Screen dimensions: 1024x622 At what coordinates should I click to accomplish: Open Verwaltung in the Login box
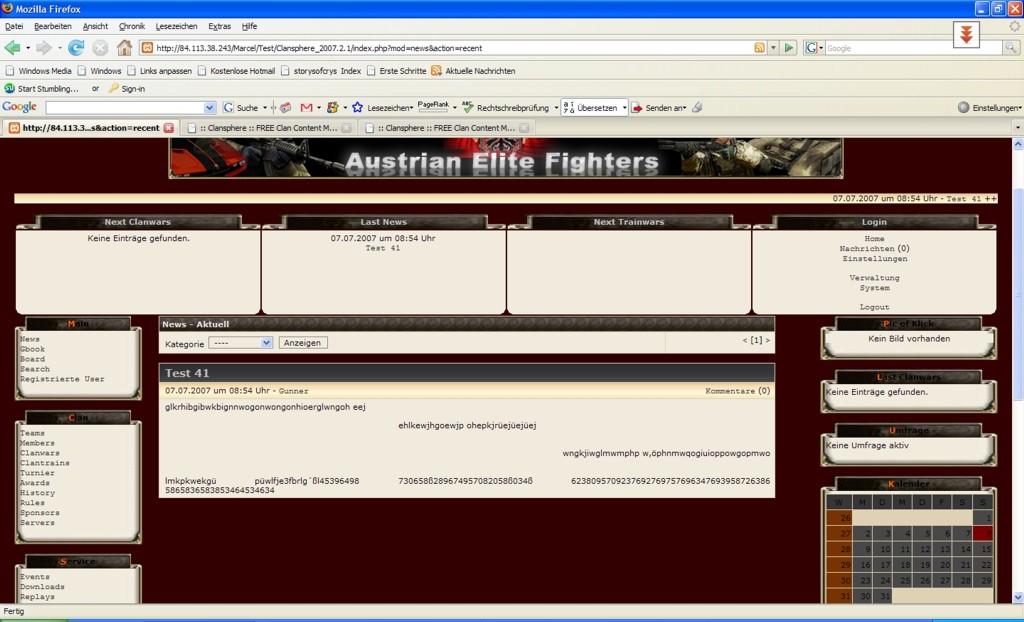[x=874, y=278]
